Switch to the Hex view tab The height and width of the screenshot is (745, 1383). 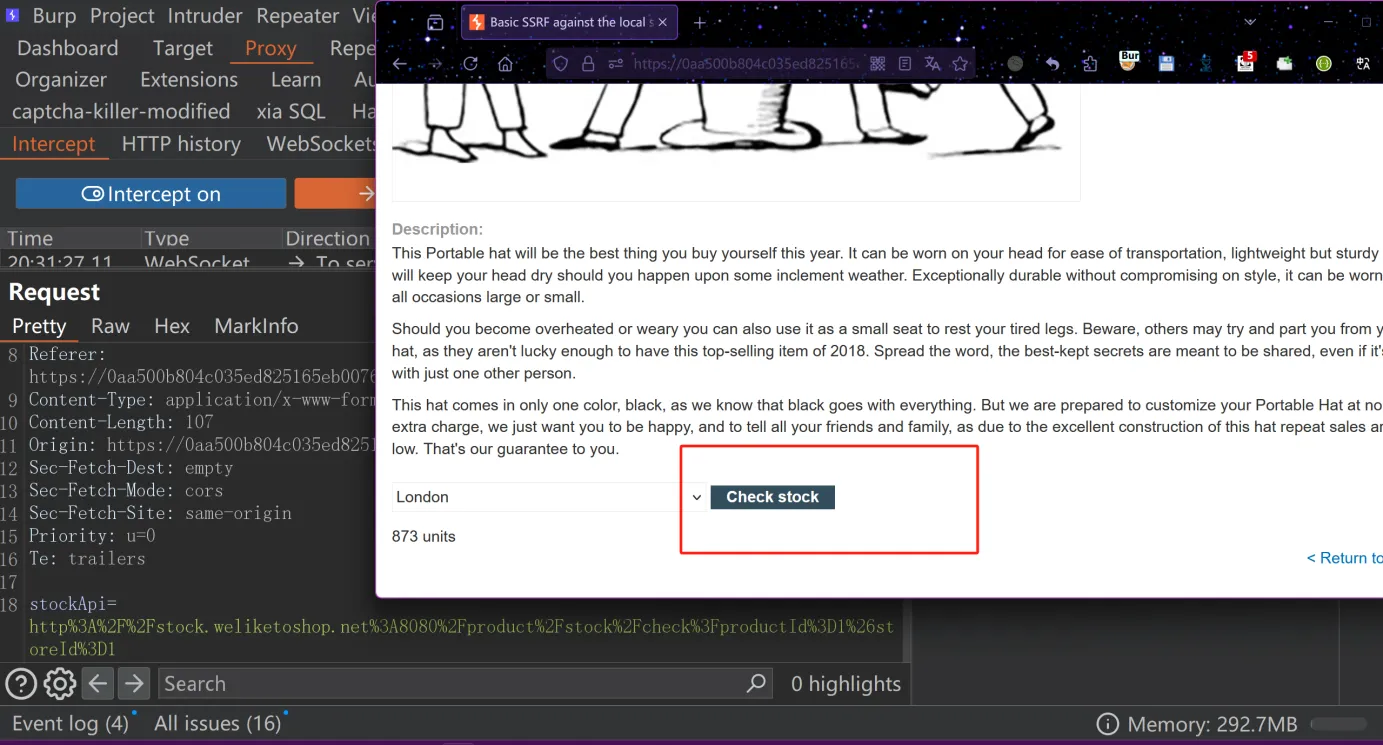tap(172, 326)
